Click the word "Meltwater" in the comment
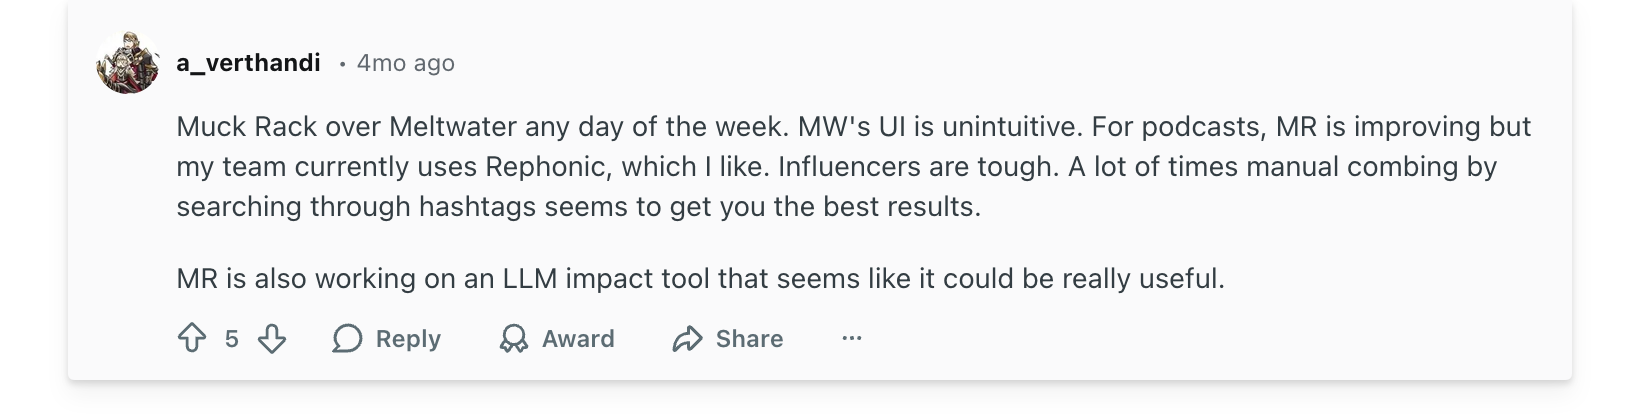The height and width of the screenshot is (420, 1640). coord(438,127)
